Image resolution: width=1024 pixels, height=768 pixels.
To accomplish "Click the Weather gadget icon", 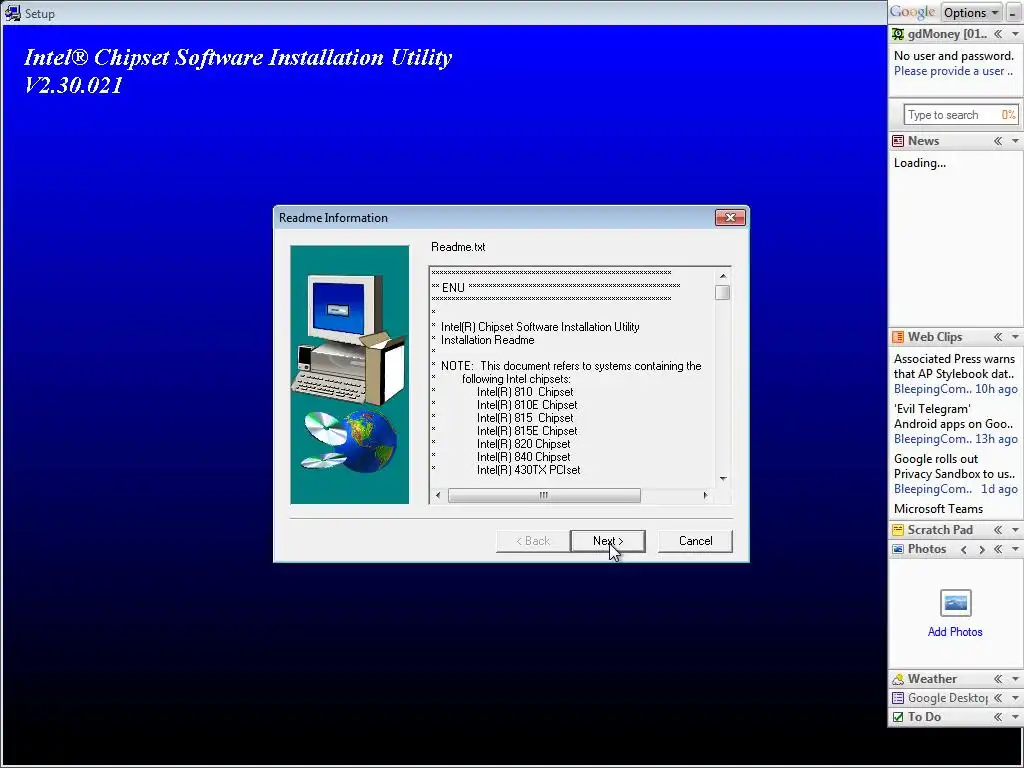I will pos(898,679).
